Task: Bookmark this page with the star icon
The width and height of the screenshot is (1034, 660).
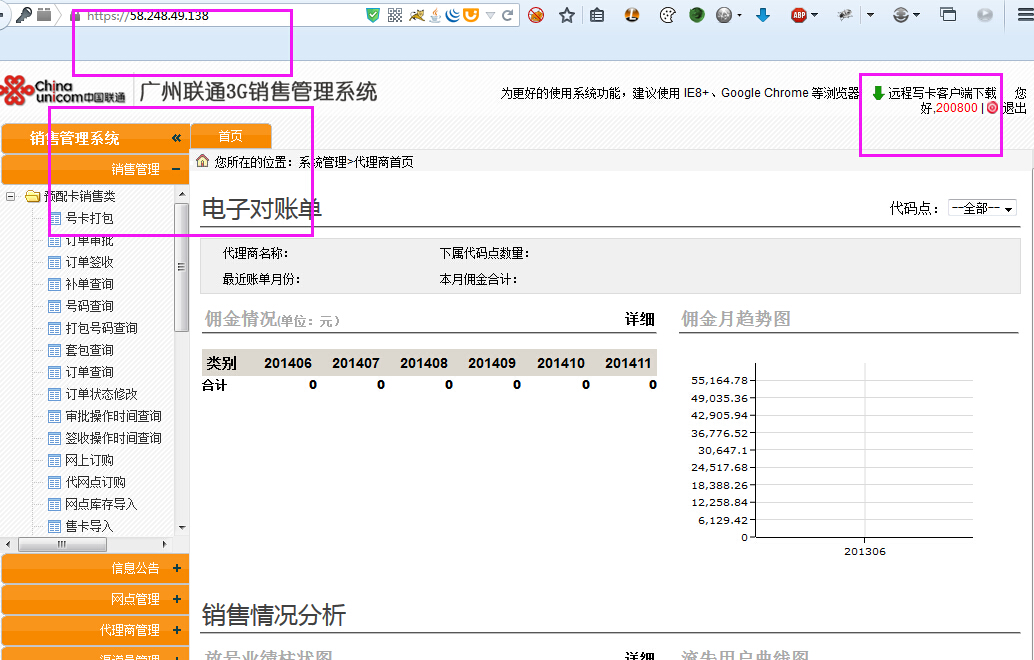Action: pyautogui.click(x=566, y=15)
